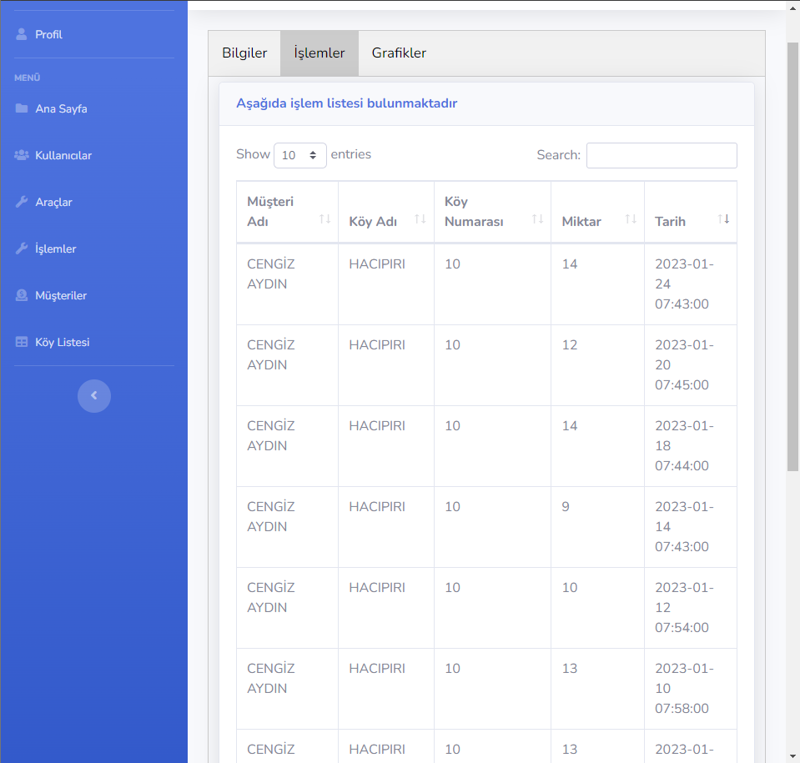
Task: Go to Köy Listesi page
Action: point(62,342)
